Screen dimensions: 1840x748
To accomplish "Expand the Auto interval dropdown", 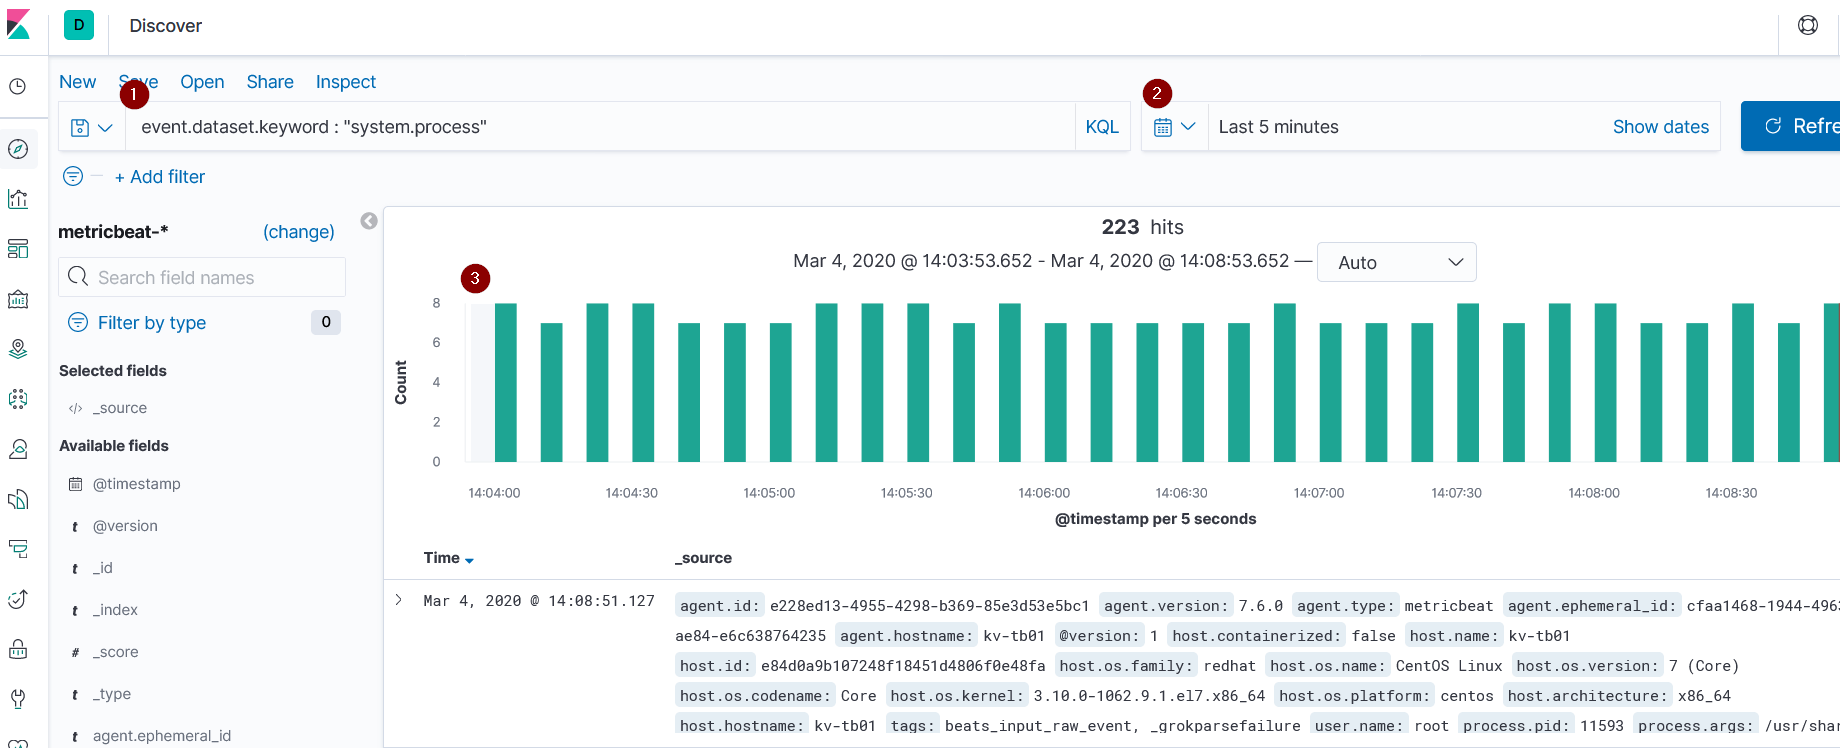I will click(1396, 262).
